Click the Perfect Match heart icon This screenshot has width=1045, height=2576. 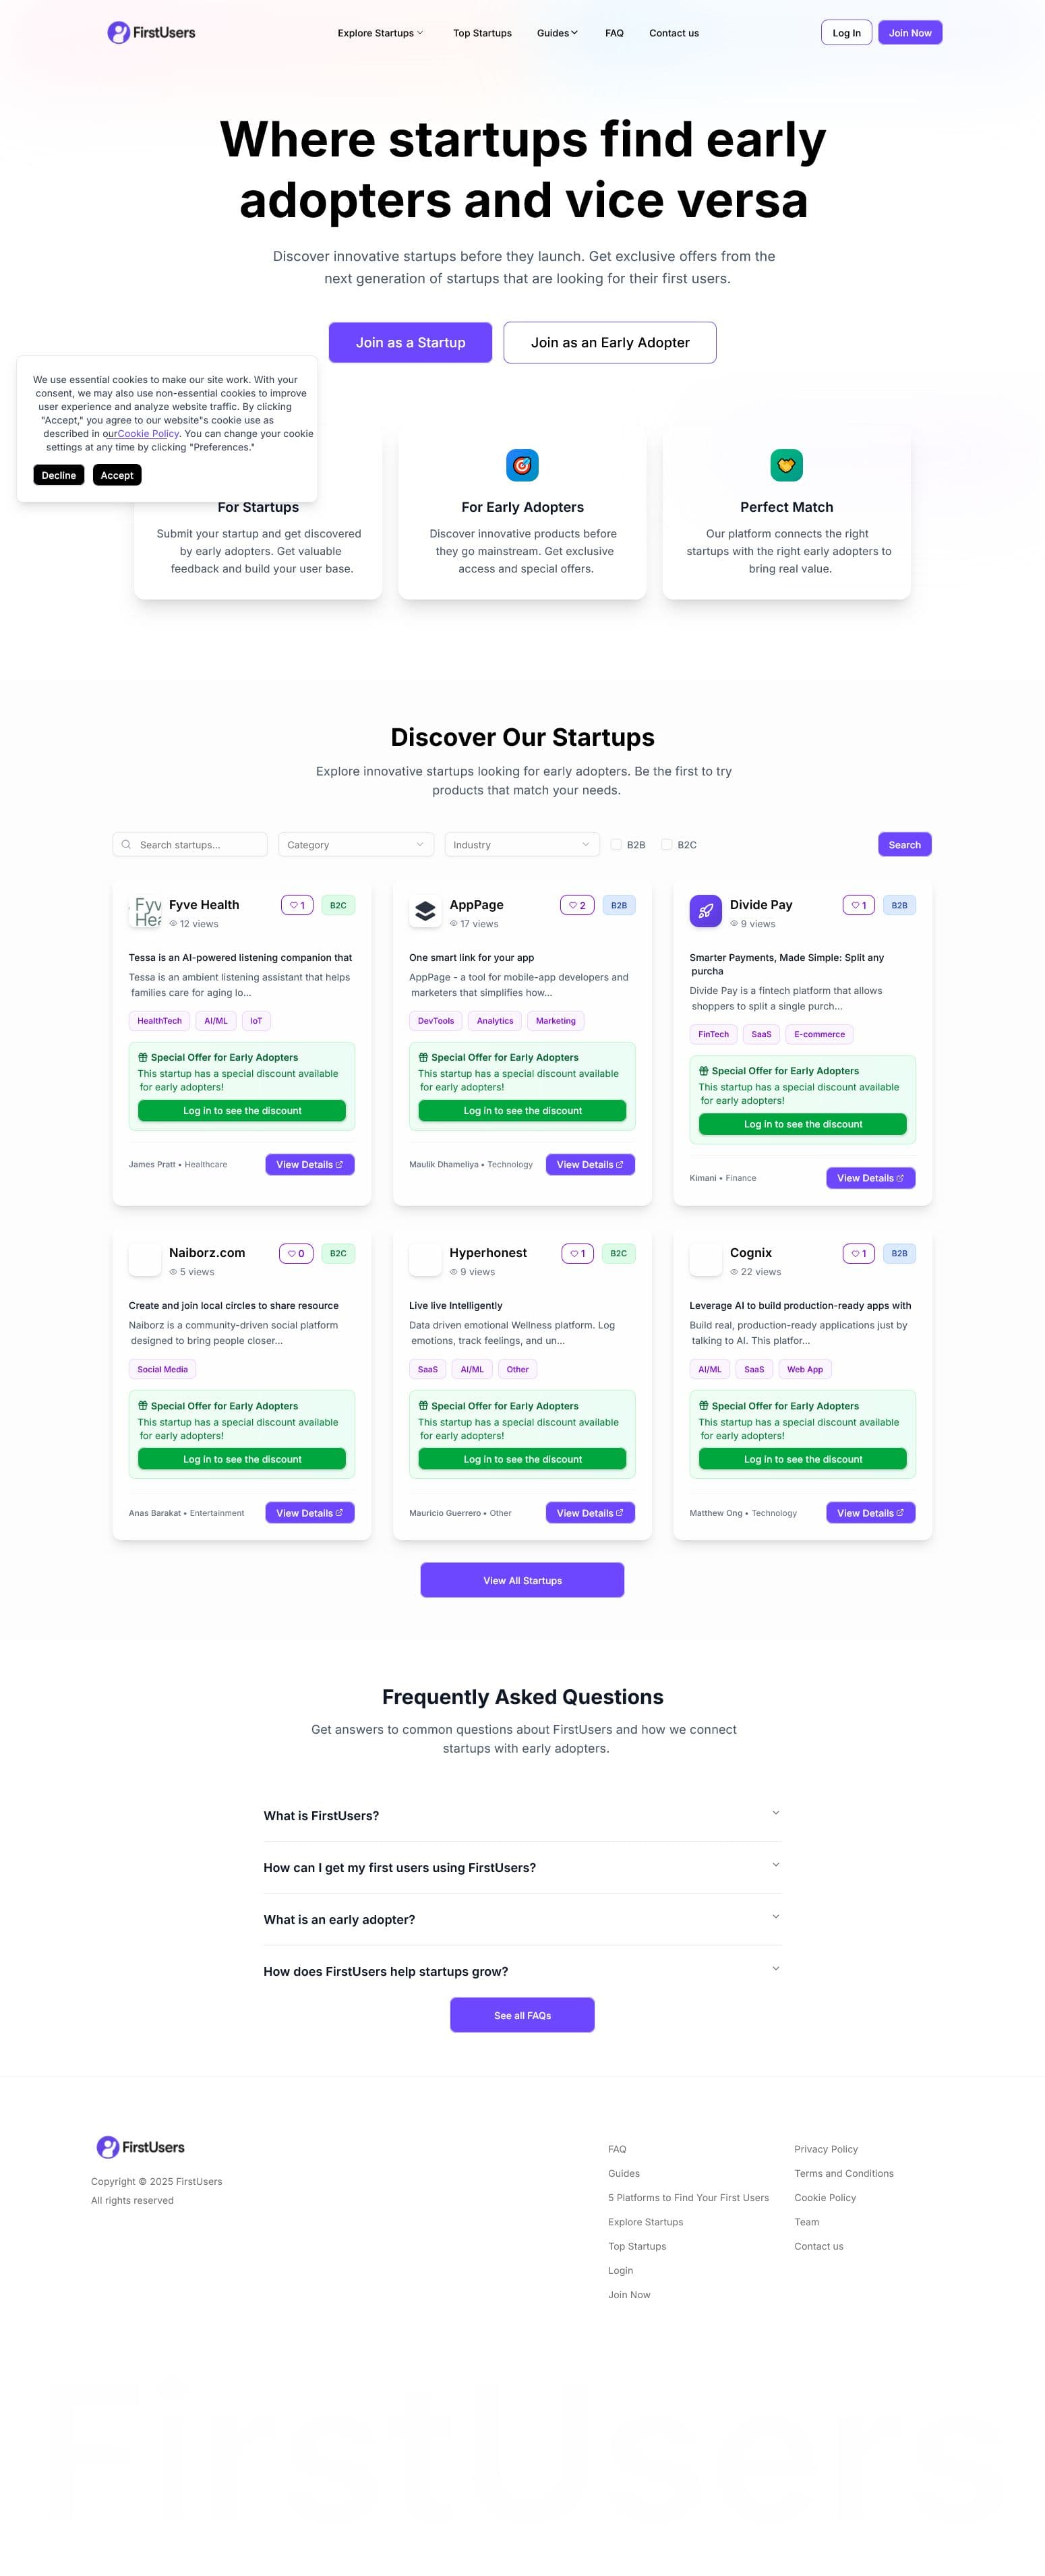[786, 465]
